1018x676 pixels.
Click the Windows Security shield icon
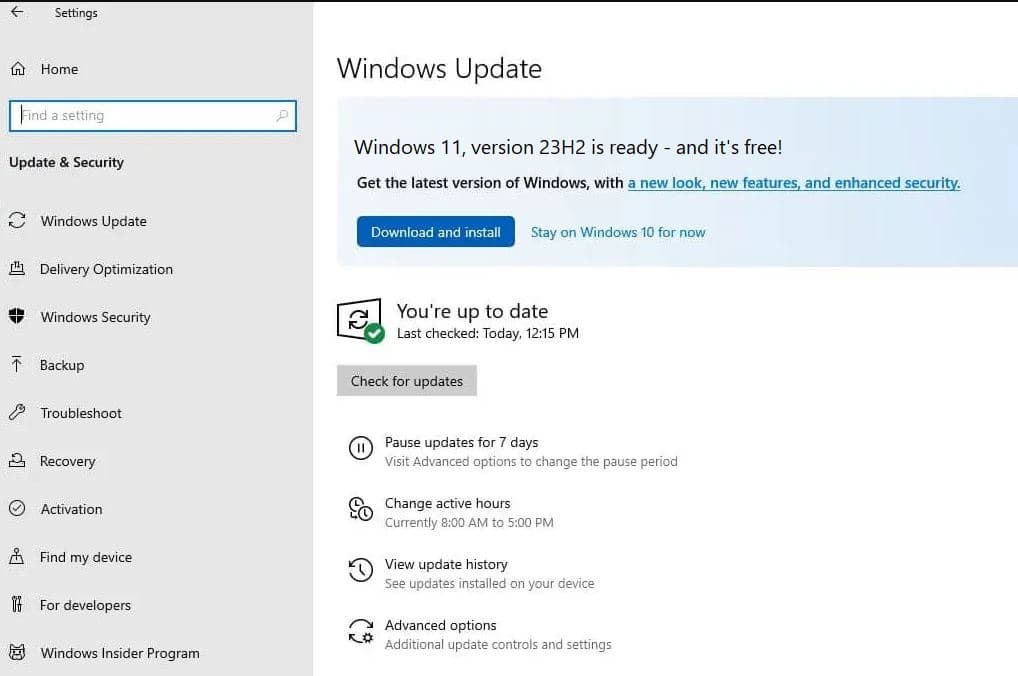point(17,316)
